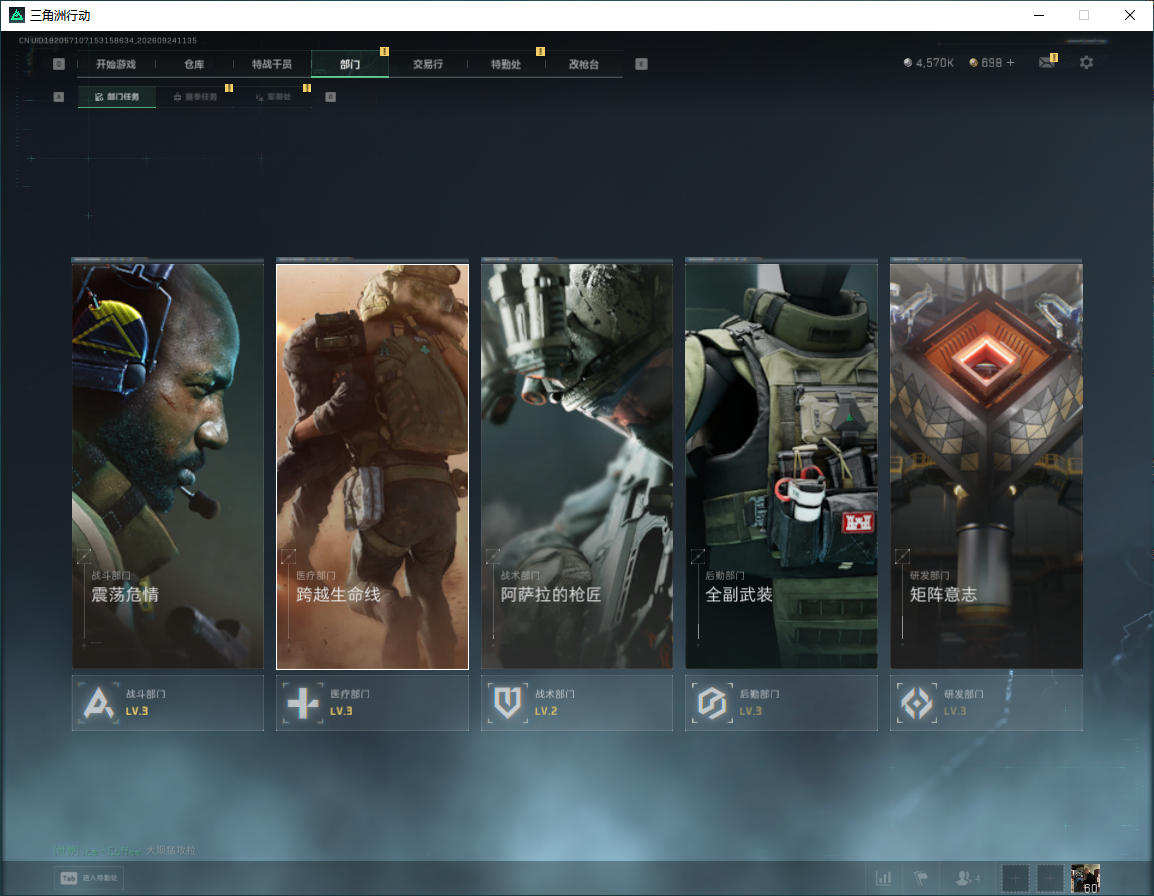Open the flag icon in bottom bar

(x=921, y=878)
